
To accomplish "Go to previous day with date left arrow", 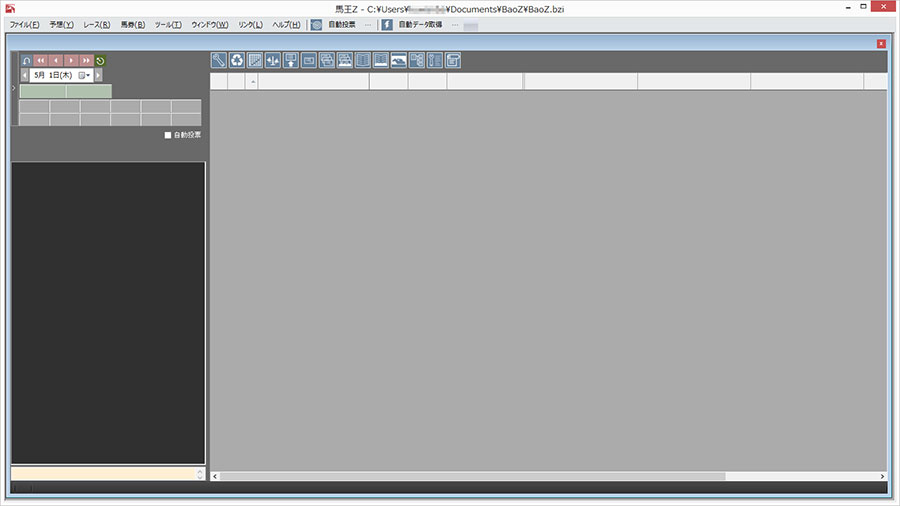I will [25, 75].
